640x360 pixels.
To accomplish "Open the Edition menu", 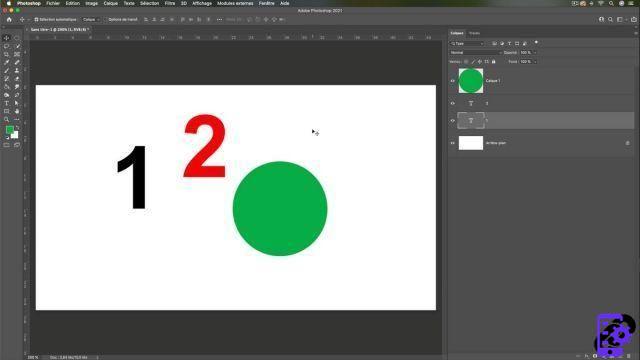I will (x=73, y=3).
